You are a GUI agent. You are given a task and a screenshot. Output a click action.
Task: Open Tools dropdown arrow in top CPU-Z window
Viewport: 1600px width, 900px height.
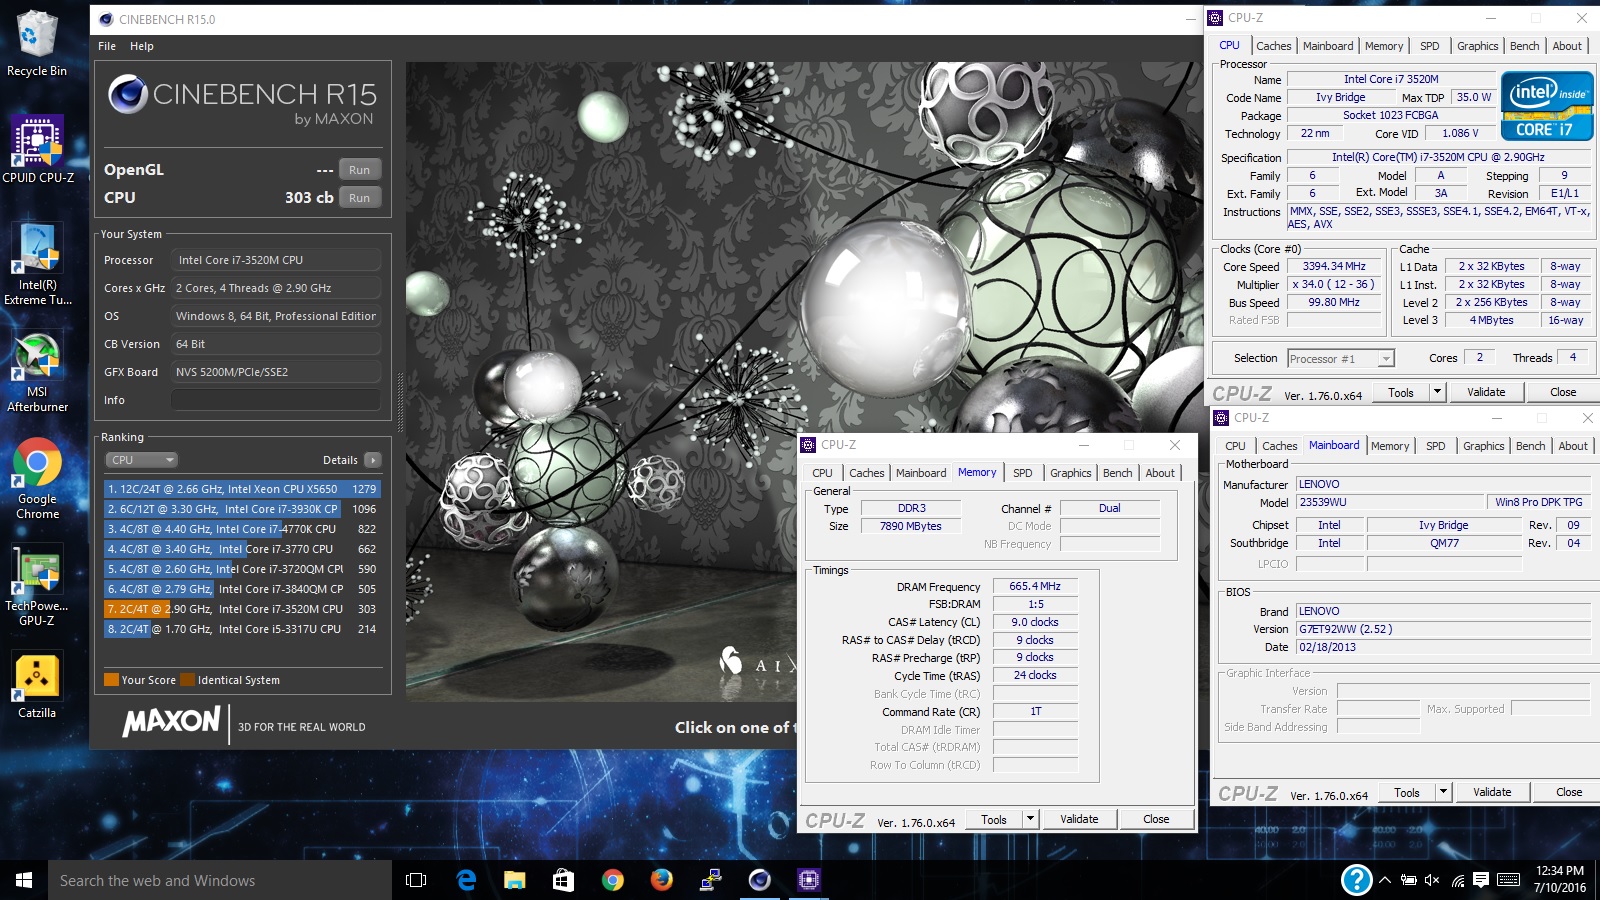[x=1437, y=392]
